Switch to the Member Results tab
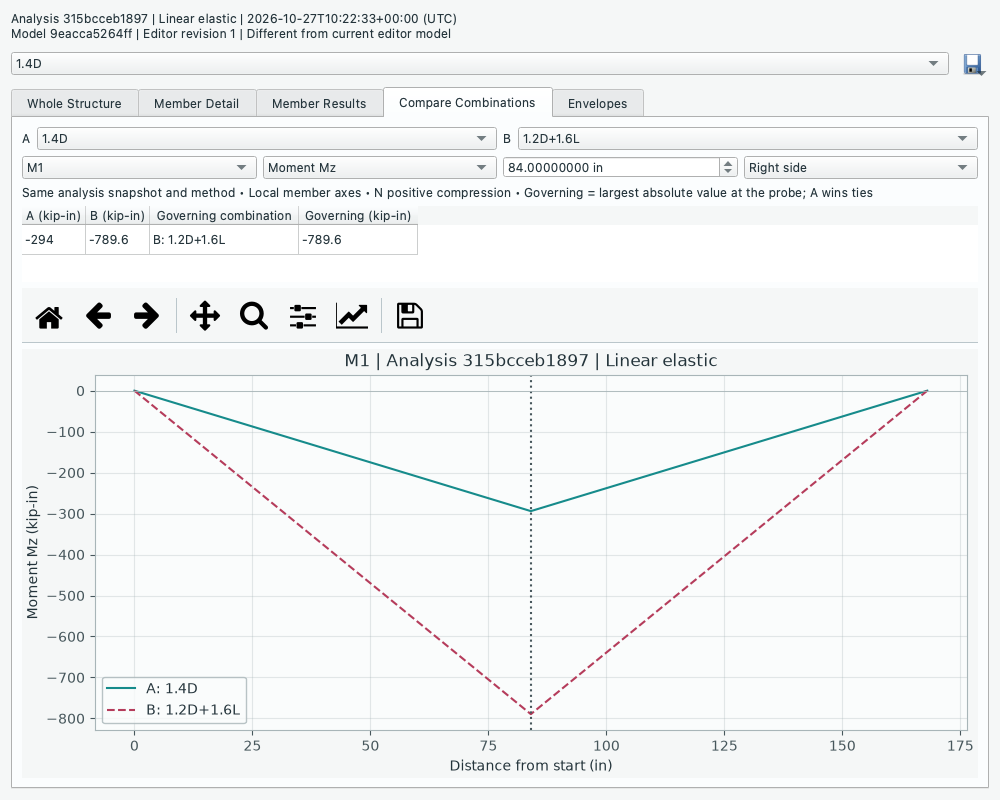 319,103
